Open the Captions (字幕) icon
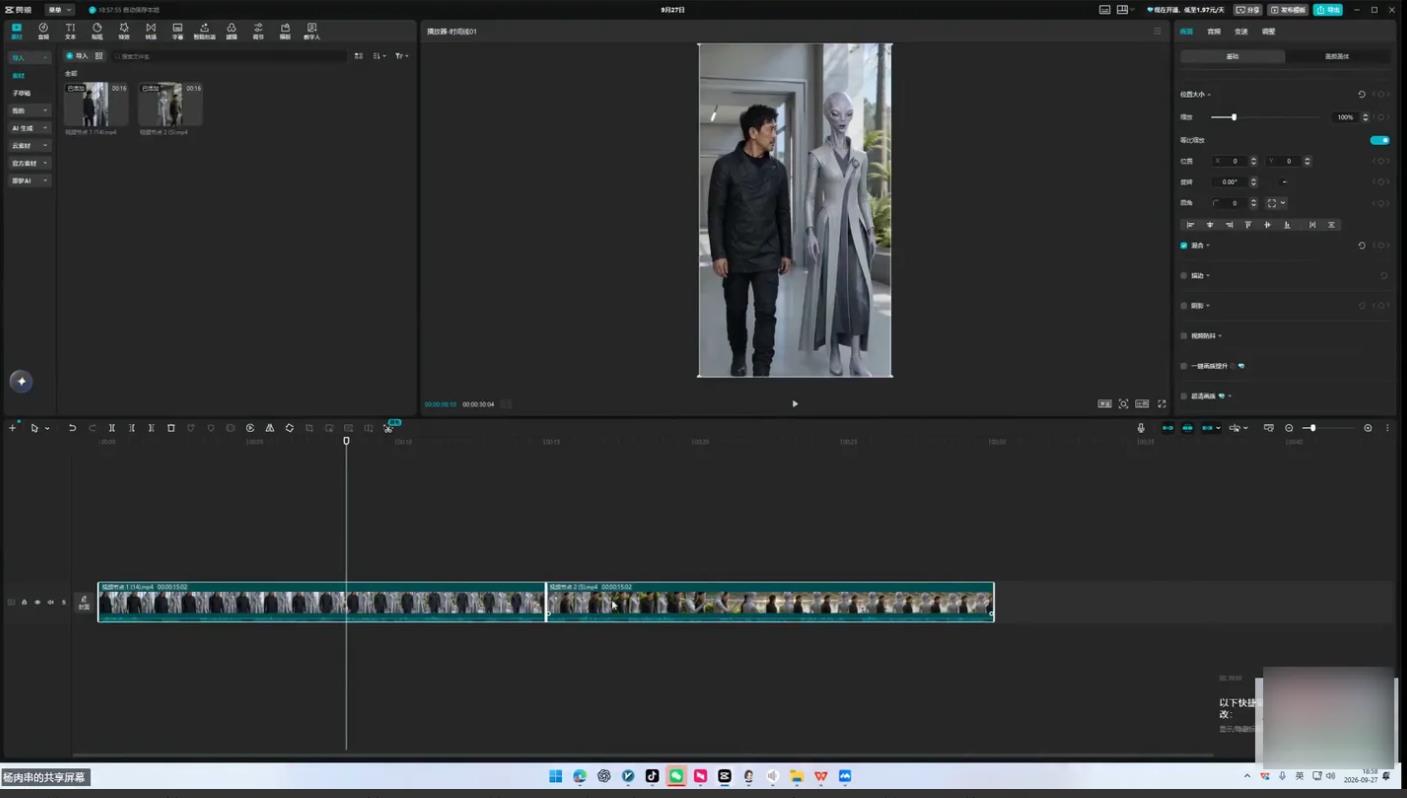Viewport: 1407px width, 798px height. pos(177,31)
